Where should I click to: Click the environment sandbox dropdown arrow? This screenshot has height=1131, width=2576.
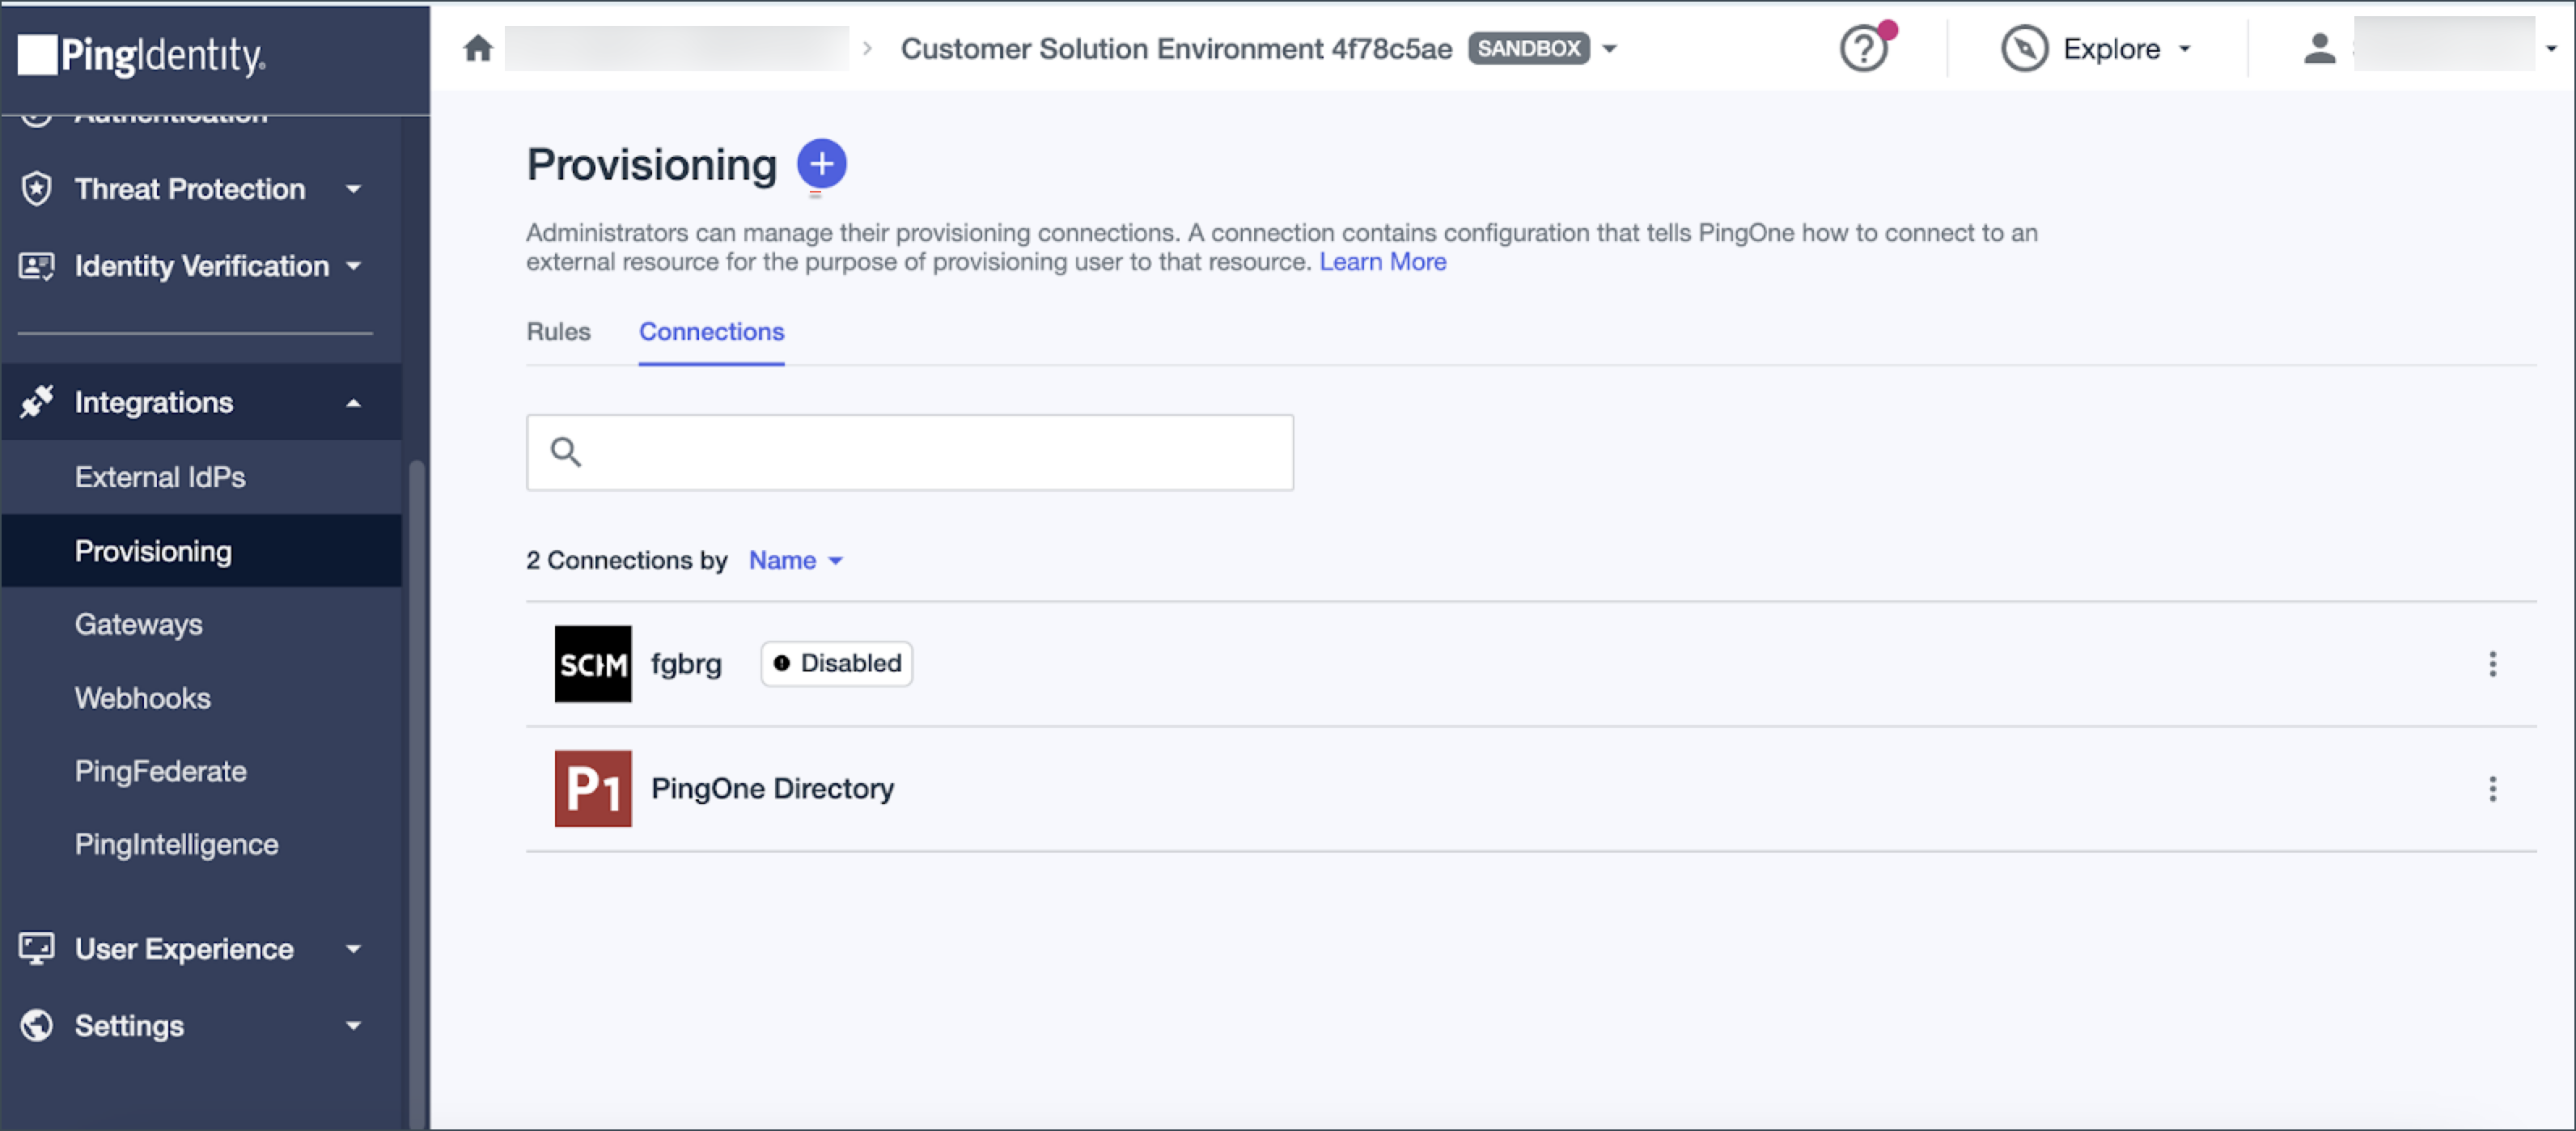click(1616, 49)
